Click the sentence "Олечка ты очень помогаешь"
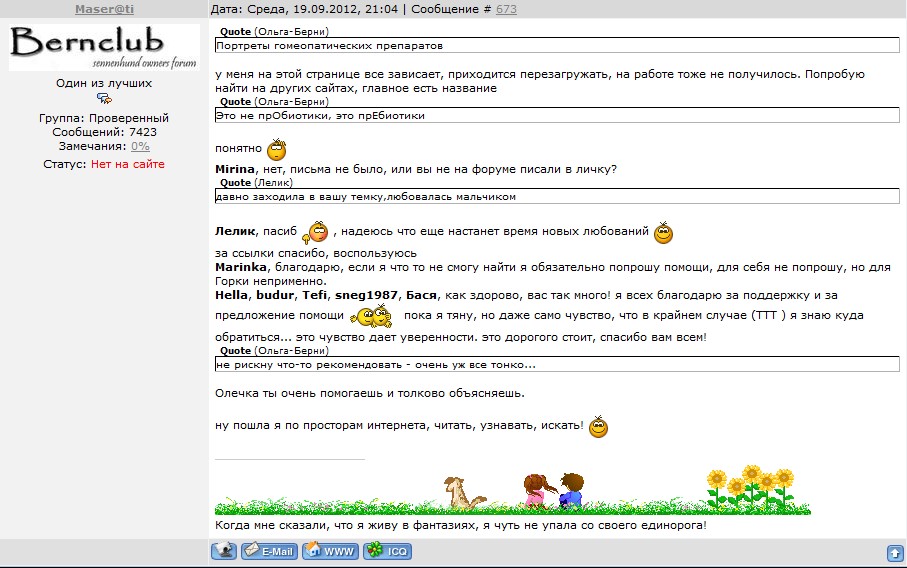Image resolution: width=907 pixels, height=568 pixels. click(370, 393)
